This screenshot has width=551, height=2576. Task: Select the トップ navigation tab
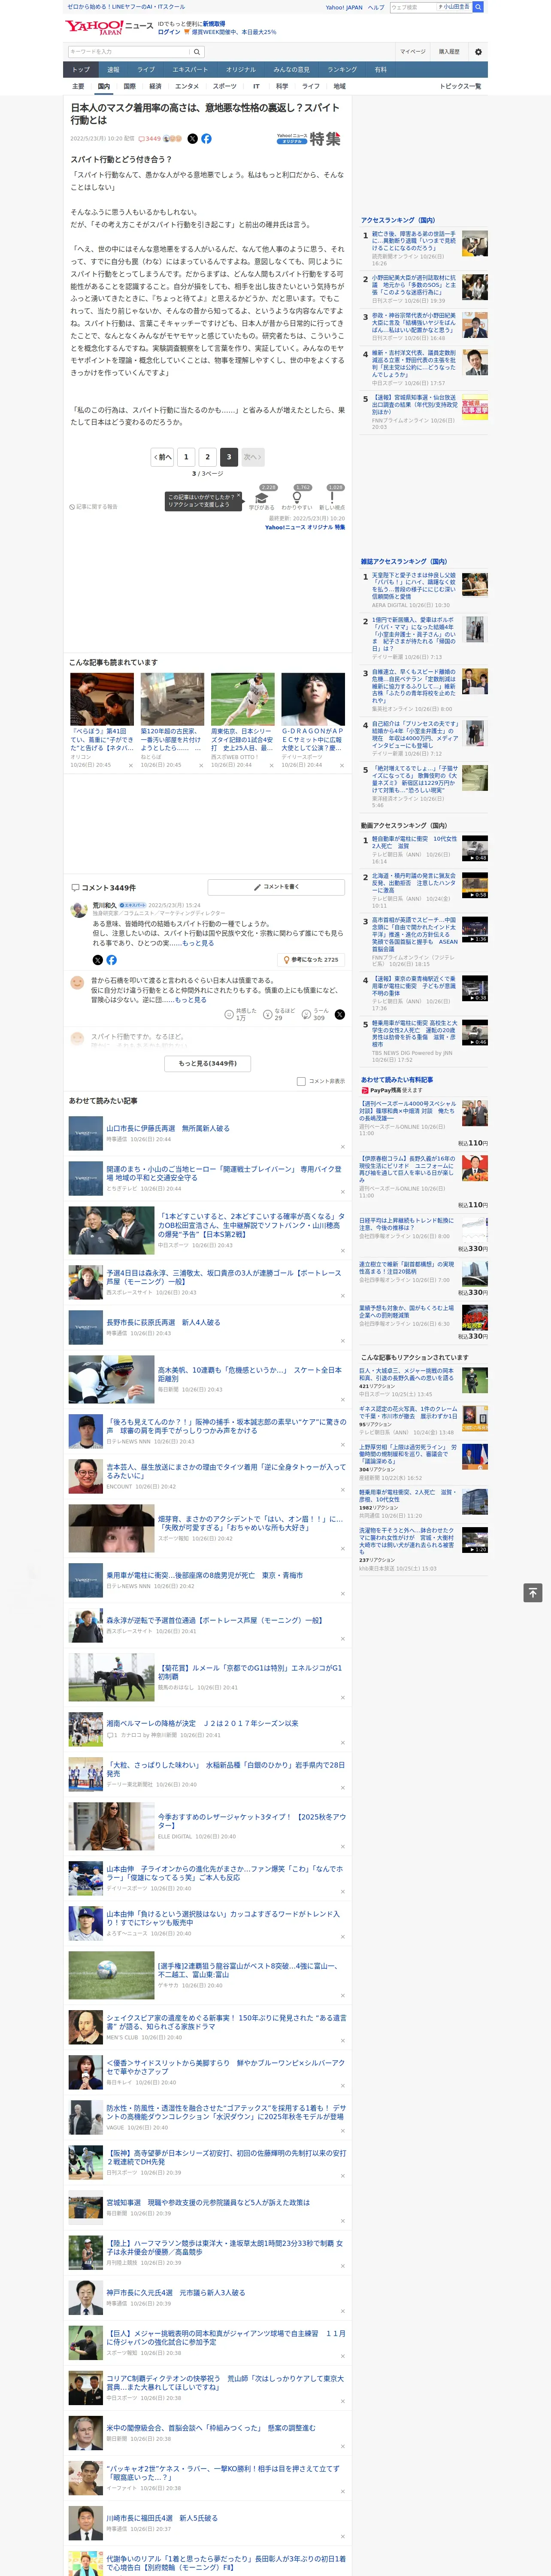(81, 70)
